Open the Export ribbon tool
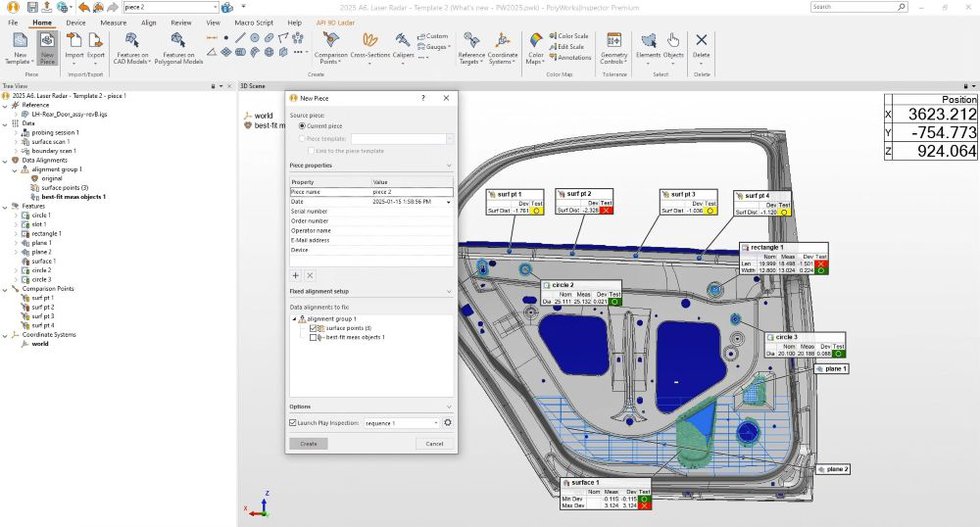980x527 pixels. point(96,47)
